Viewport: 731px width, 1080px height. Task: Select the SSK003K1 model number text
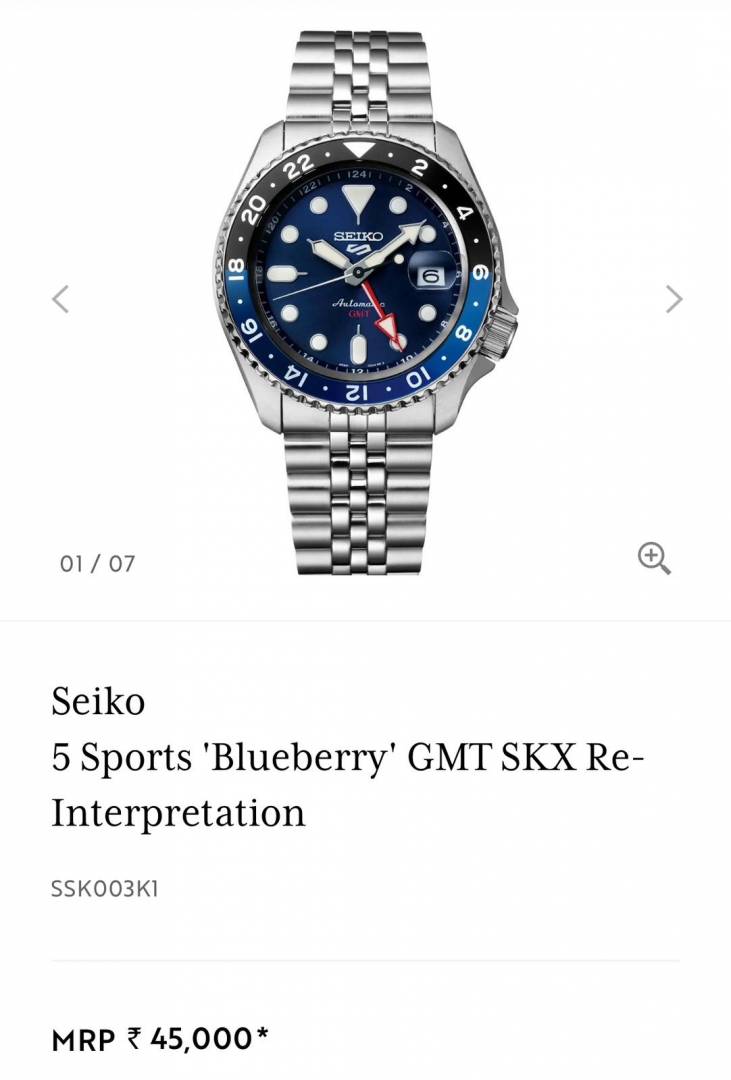click(104, 888)
